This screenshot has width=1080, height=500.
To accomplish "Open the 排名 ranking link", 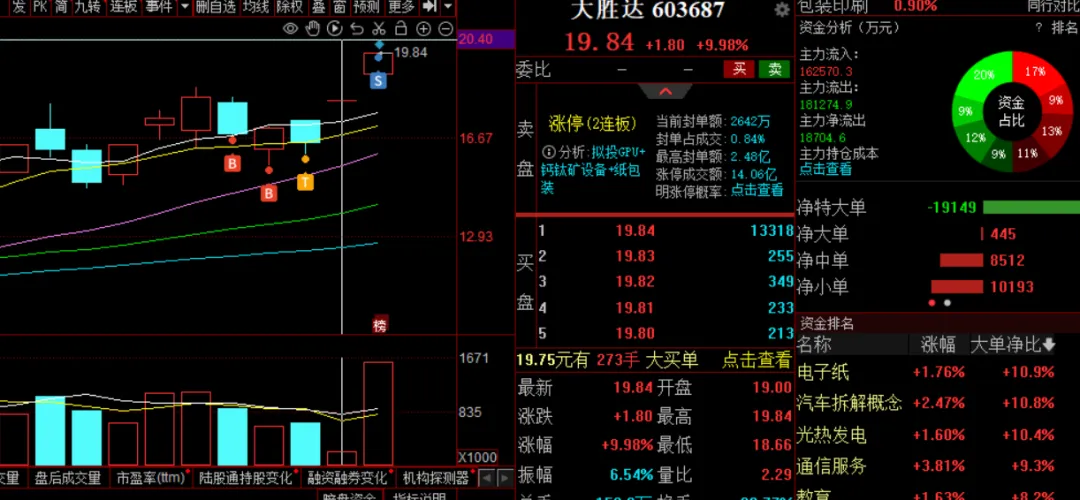I will coord(1064,28).
